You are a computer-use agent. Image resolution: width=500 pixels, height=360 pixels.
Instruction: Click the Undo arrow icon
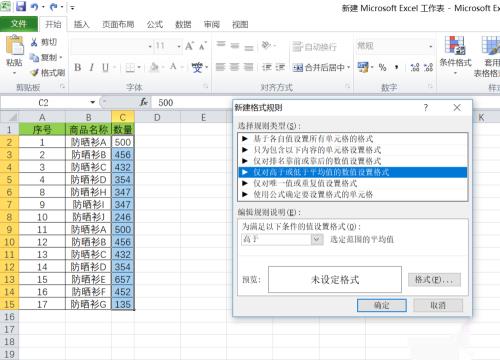click(34, 7)
